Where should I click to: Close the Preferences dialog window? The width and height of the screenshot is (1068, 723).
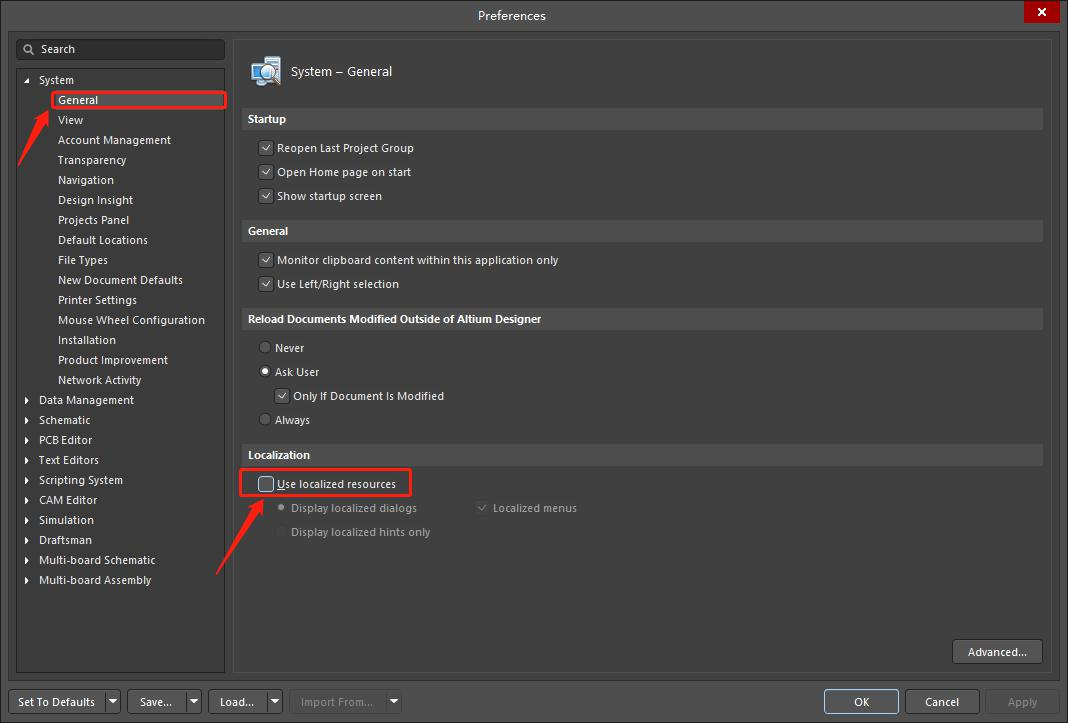[1042, 13]
